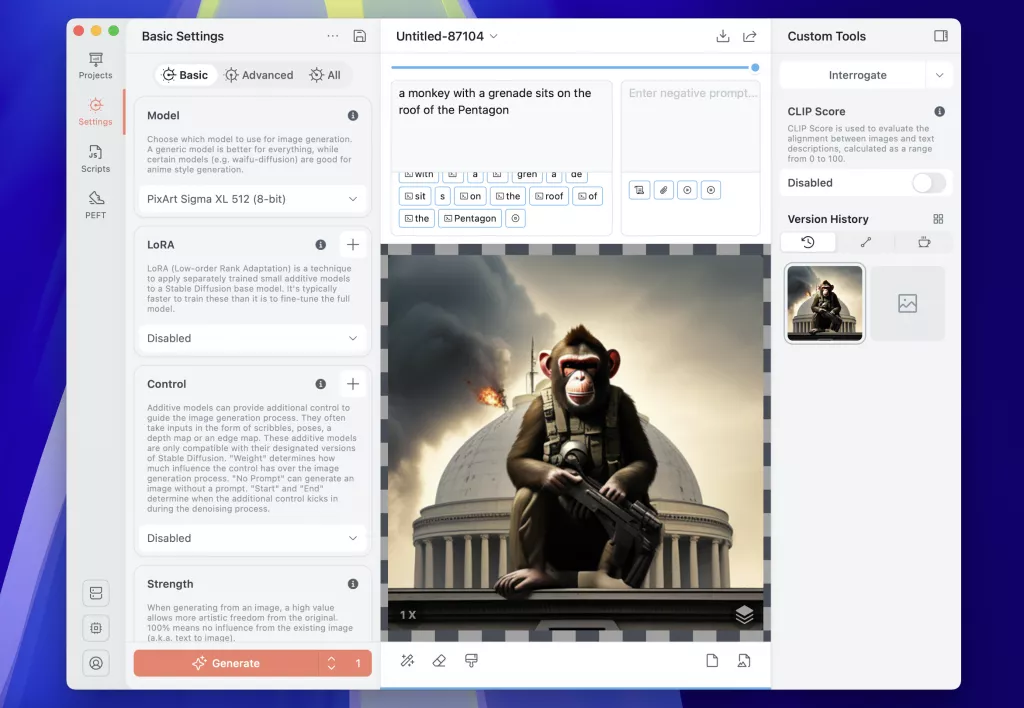The width and height of the screenshot is (1024, 708).
Task: Toggle the Custom Tools sidebar panel icon
Action: pyautogui.click(x=940, y=36)
